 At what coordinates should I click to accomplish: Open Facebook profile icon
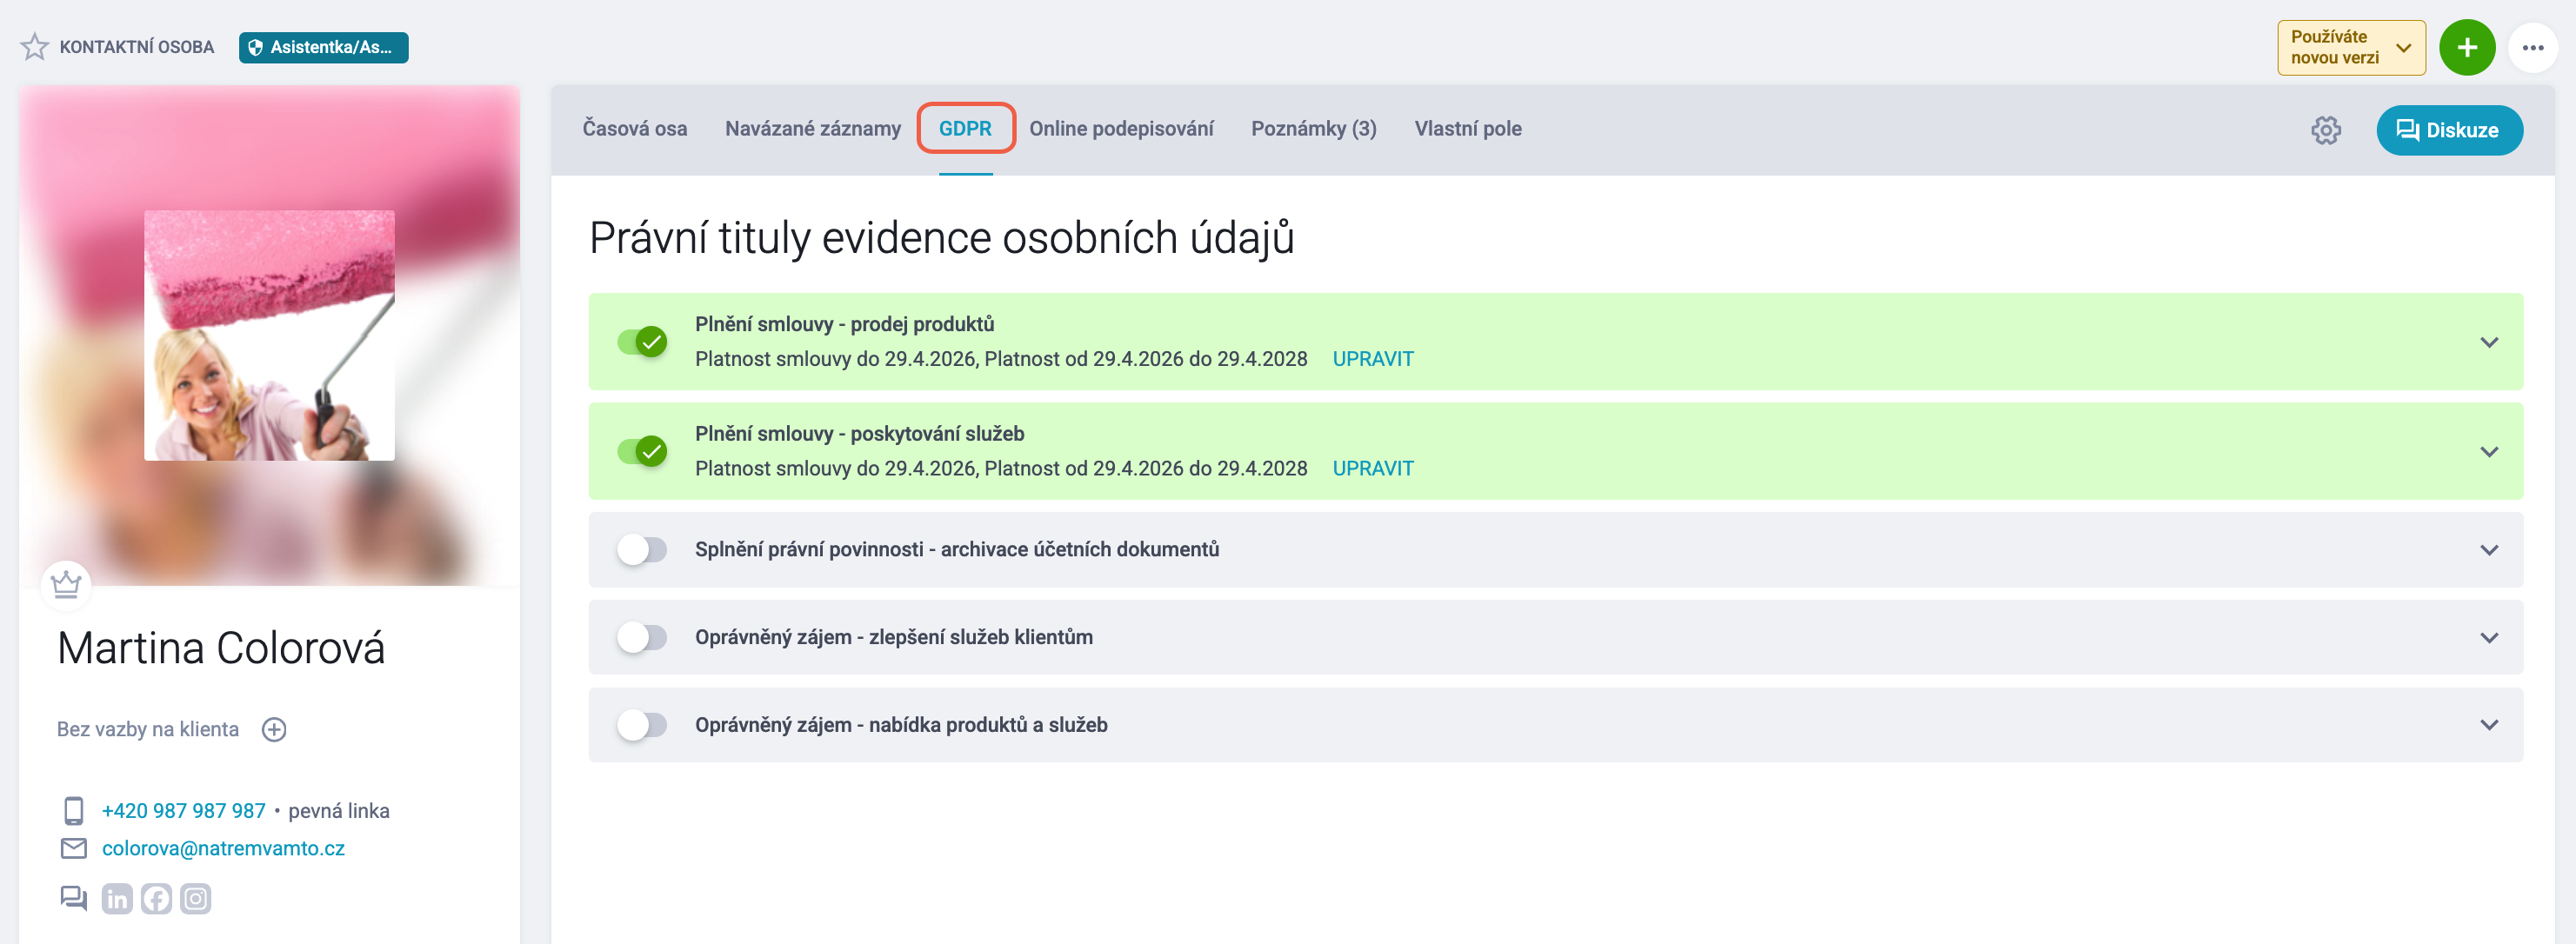pyautogui.click(x=156, y=899)
